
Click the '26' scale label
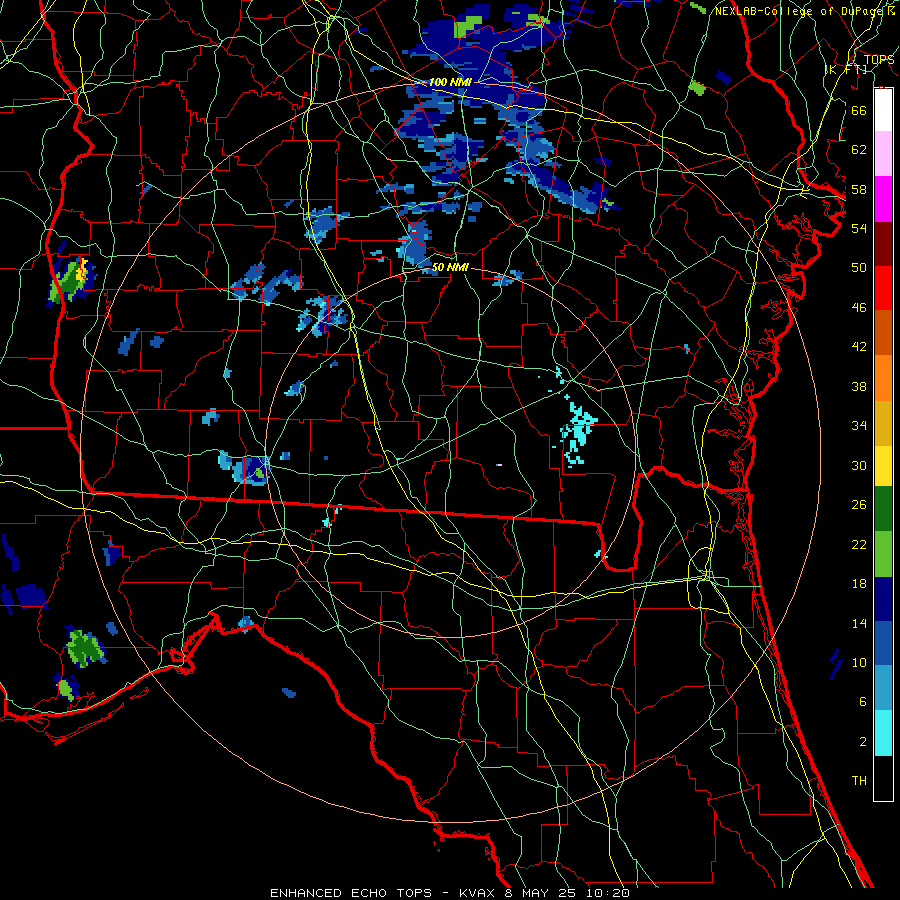[x=859, y=505]
